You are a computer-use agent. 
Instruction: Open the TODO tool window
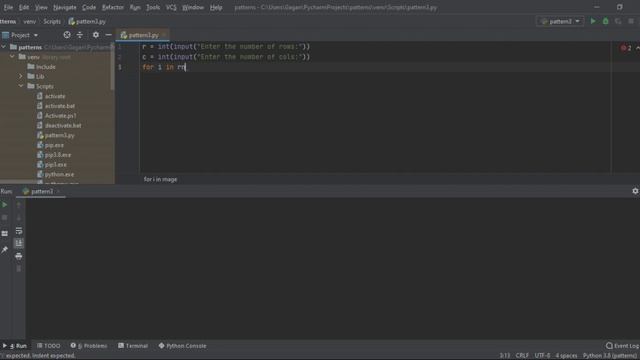(49, 346)
